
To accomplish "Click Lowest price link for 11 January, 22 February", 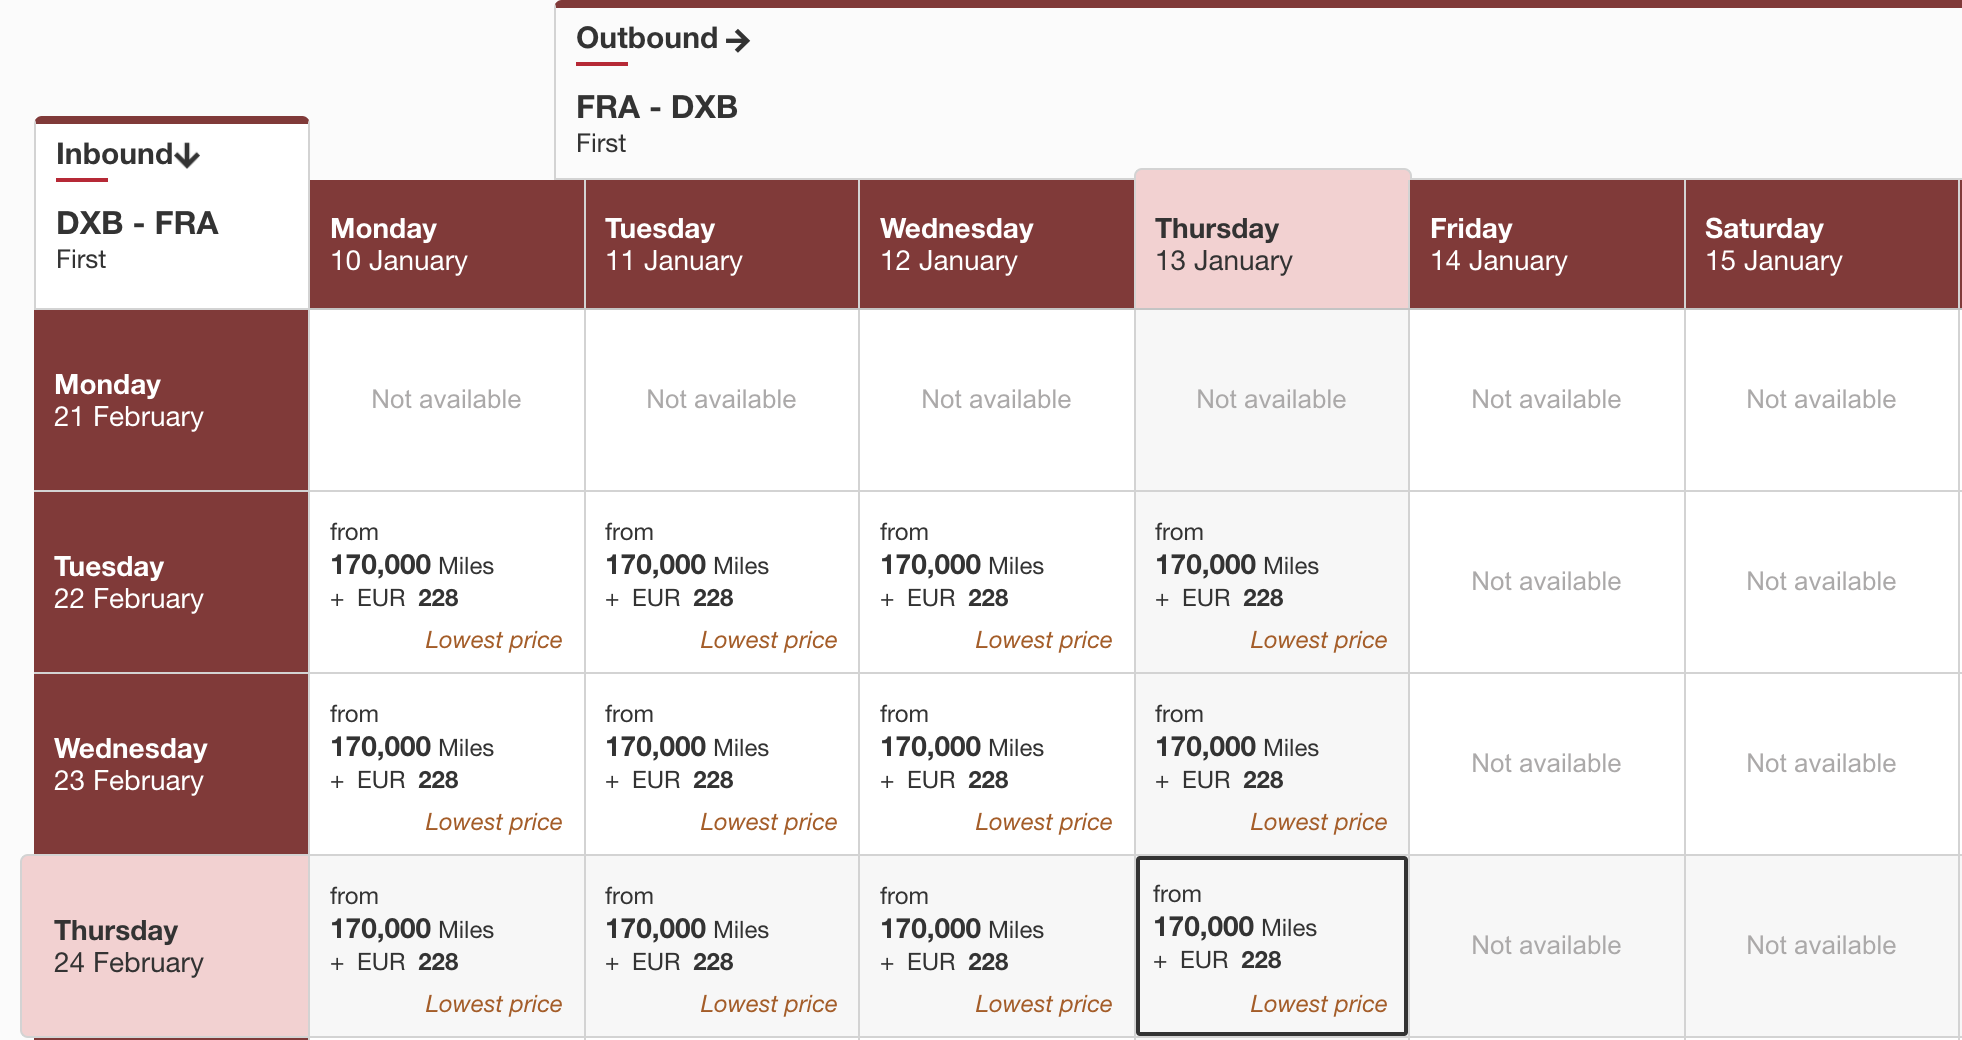I will tap(768, 640).
